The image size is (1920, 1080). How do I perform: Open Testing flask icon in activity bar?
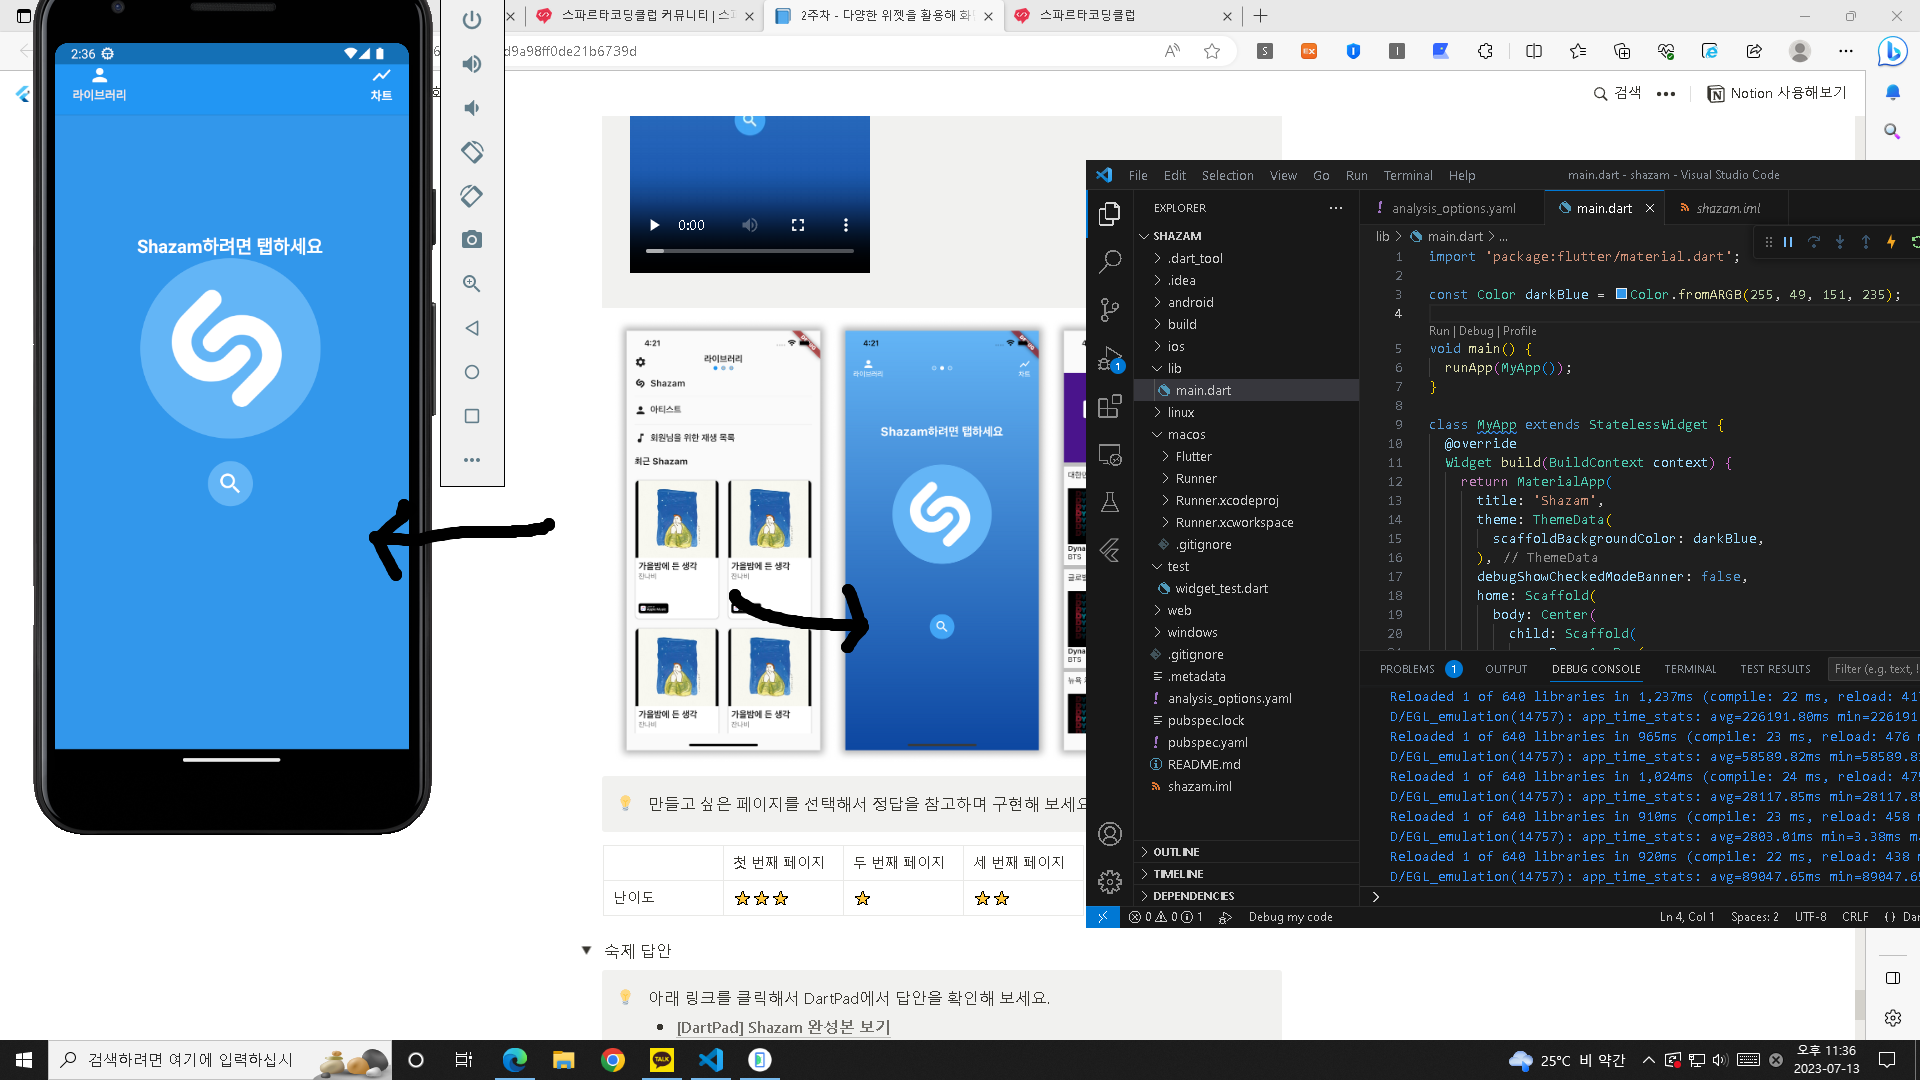pyautogui.click(x=1110, y=502)
